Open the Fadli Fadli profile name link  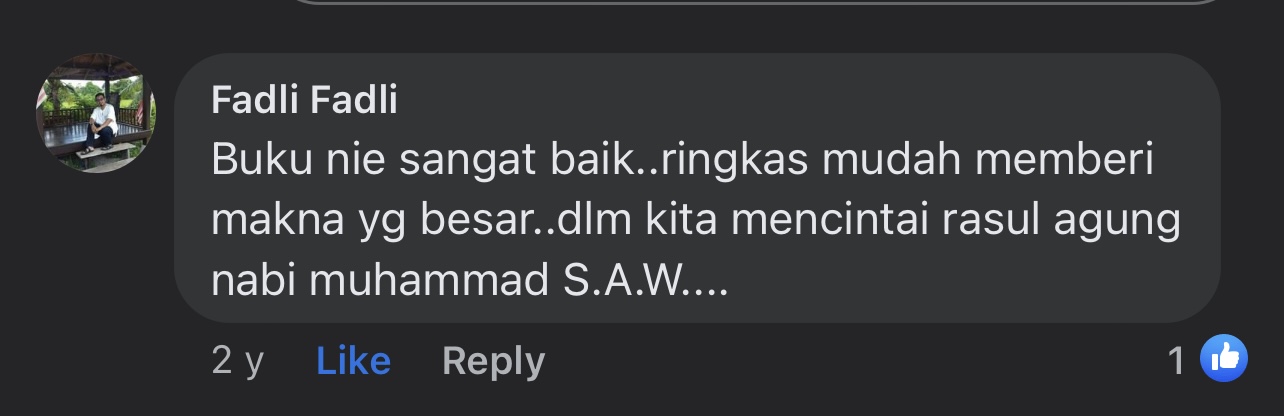305,100
